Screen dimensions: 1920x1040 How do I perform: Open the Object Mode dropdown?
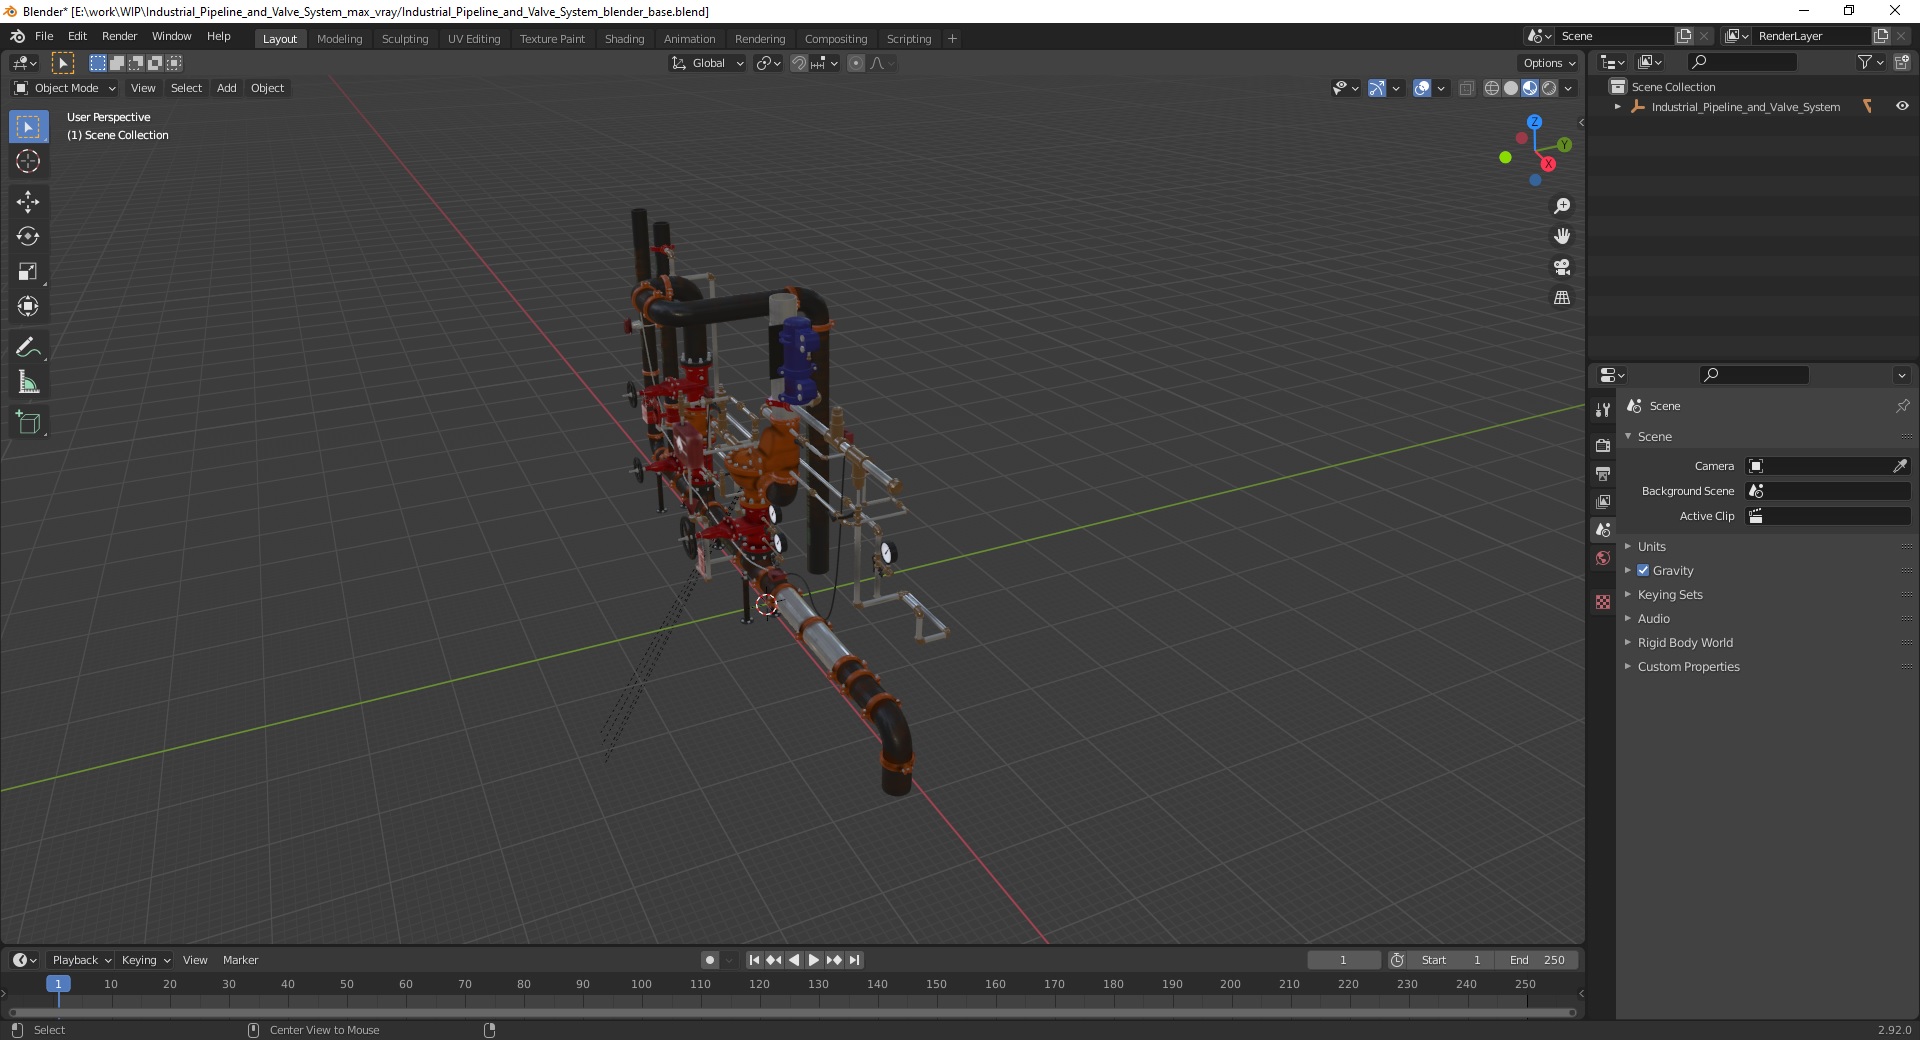tap(65, 88)
